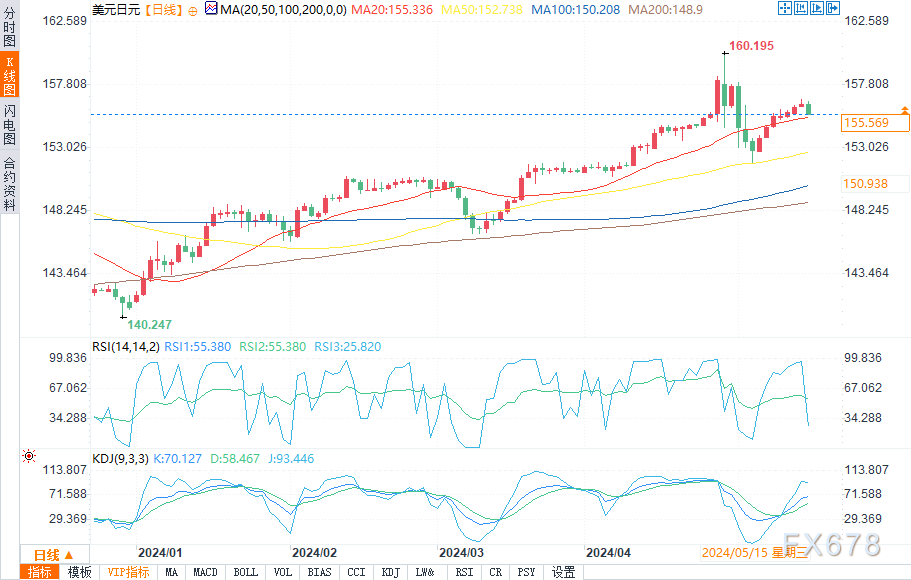
Task: Select the LW& indicator button
Action: (x=425, y=572)
